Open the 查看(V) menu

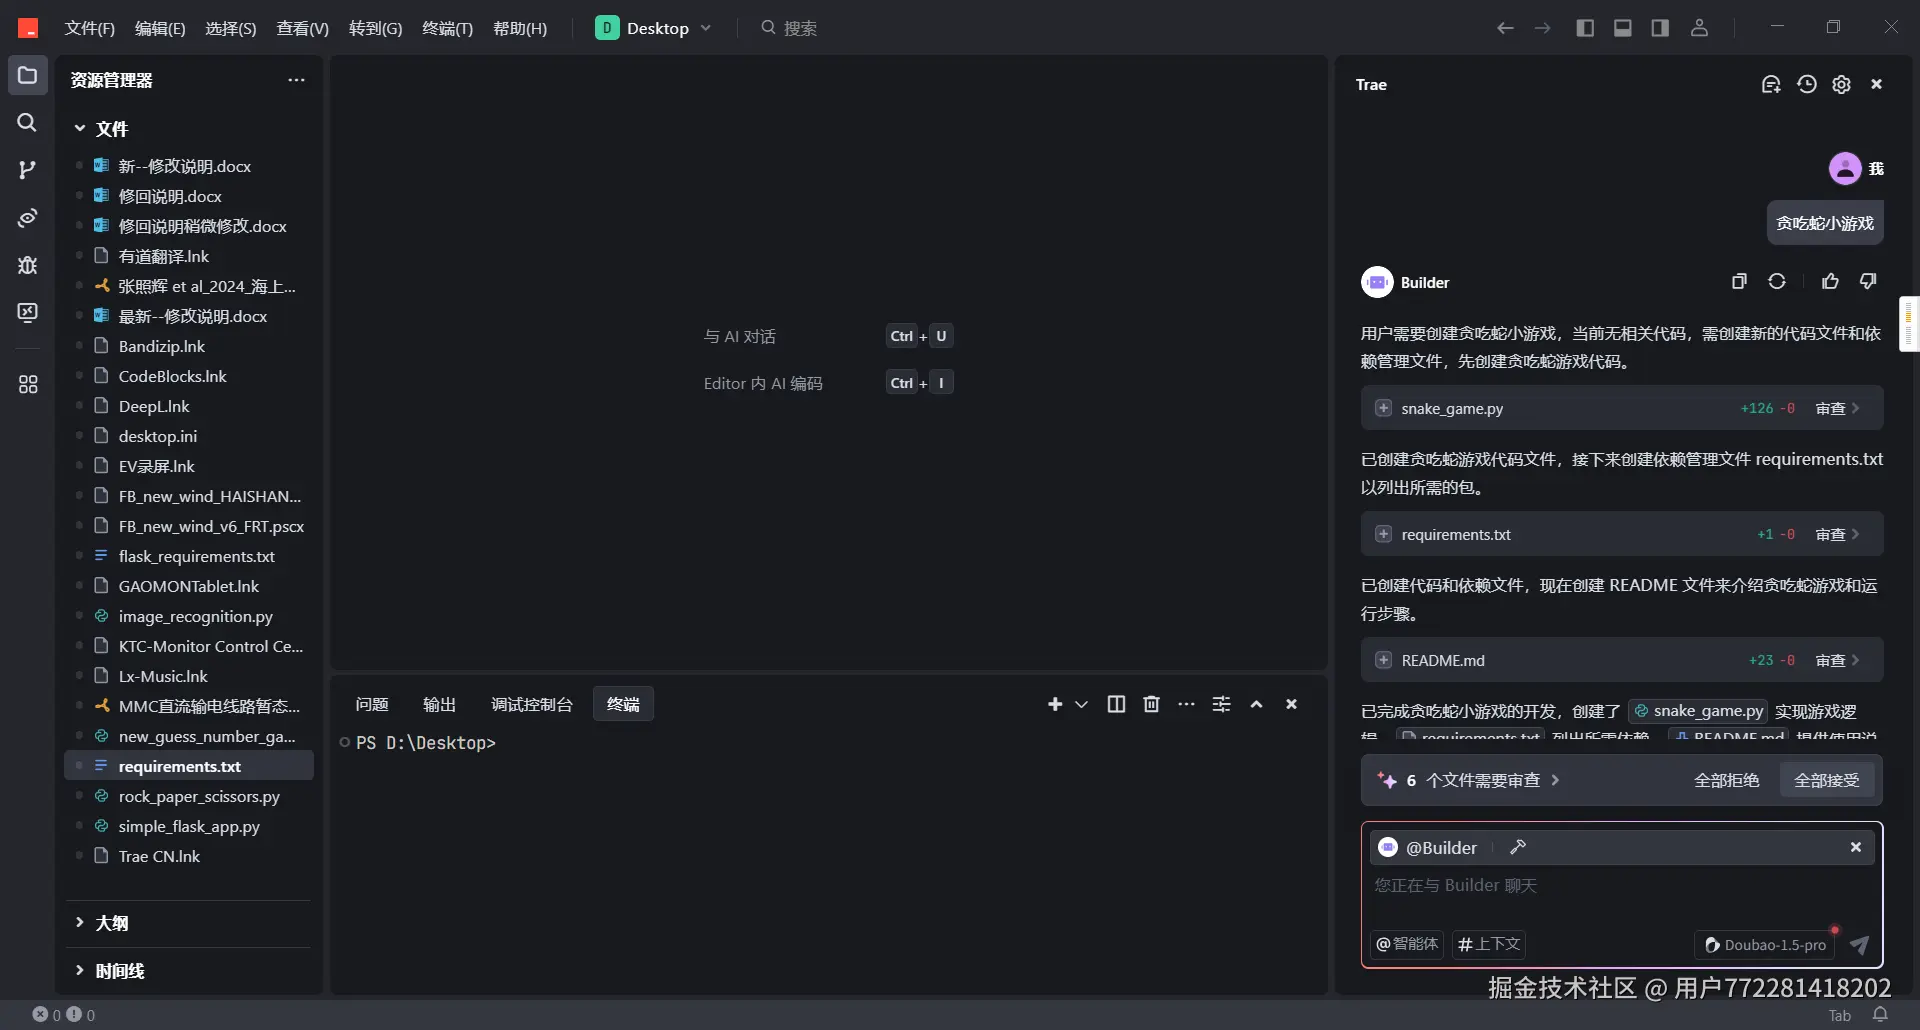click(303, 29)
